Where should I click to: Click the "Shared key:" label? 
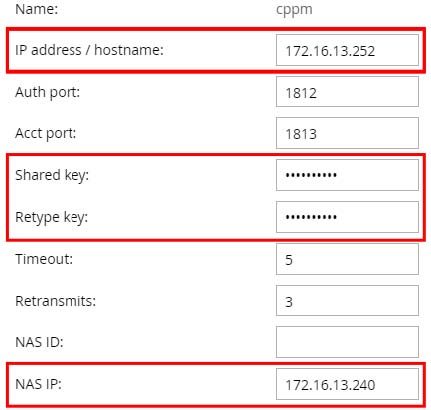[52, 175]
